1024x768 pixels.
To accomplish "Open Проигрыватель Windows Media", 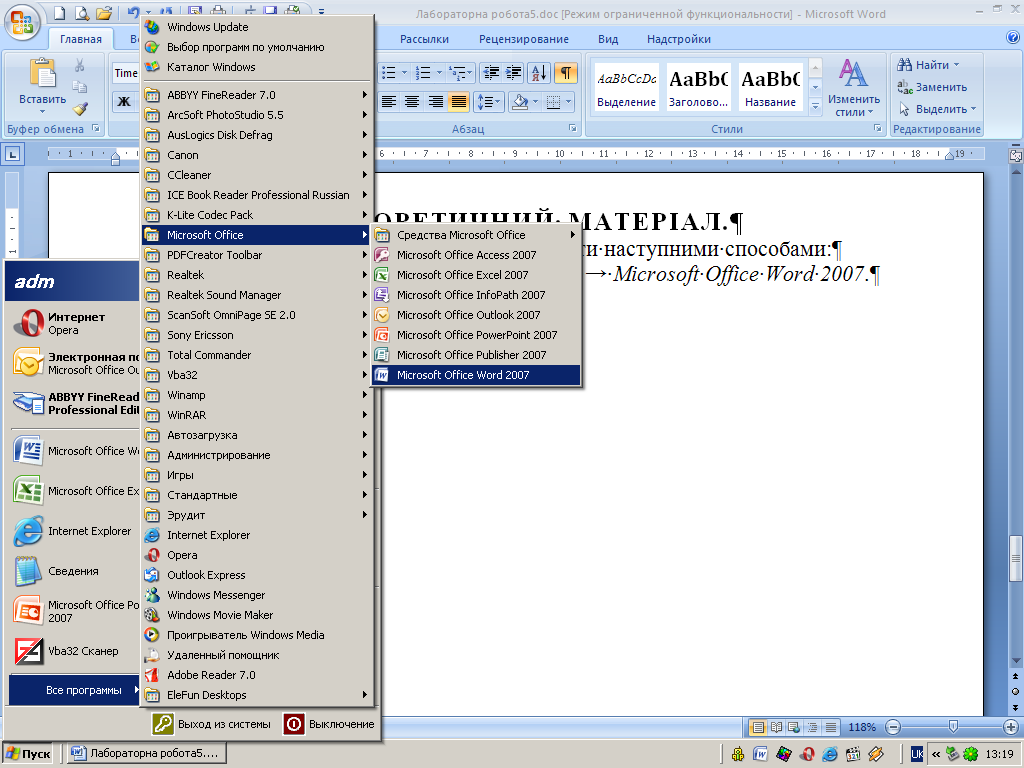I will point(257,635).
